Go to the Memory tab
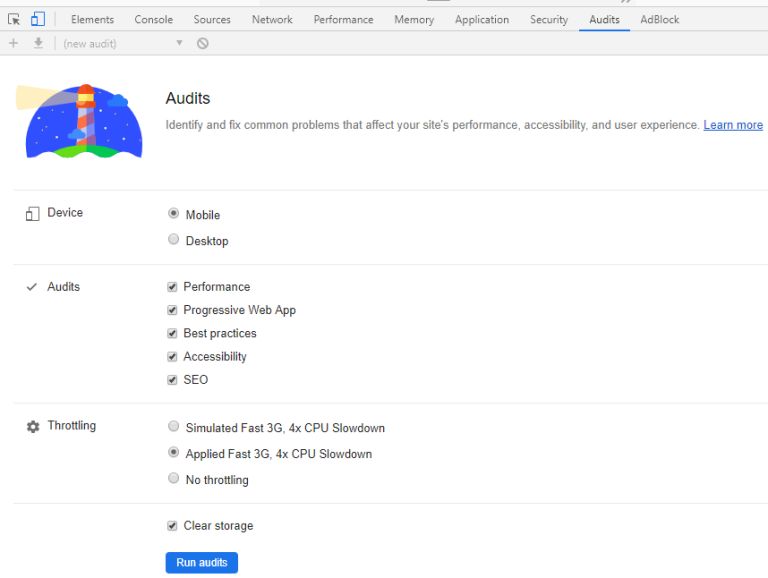 414,20
